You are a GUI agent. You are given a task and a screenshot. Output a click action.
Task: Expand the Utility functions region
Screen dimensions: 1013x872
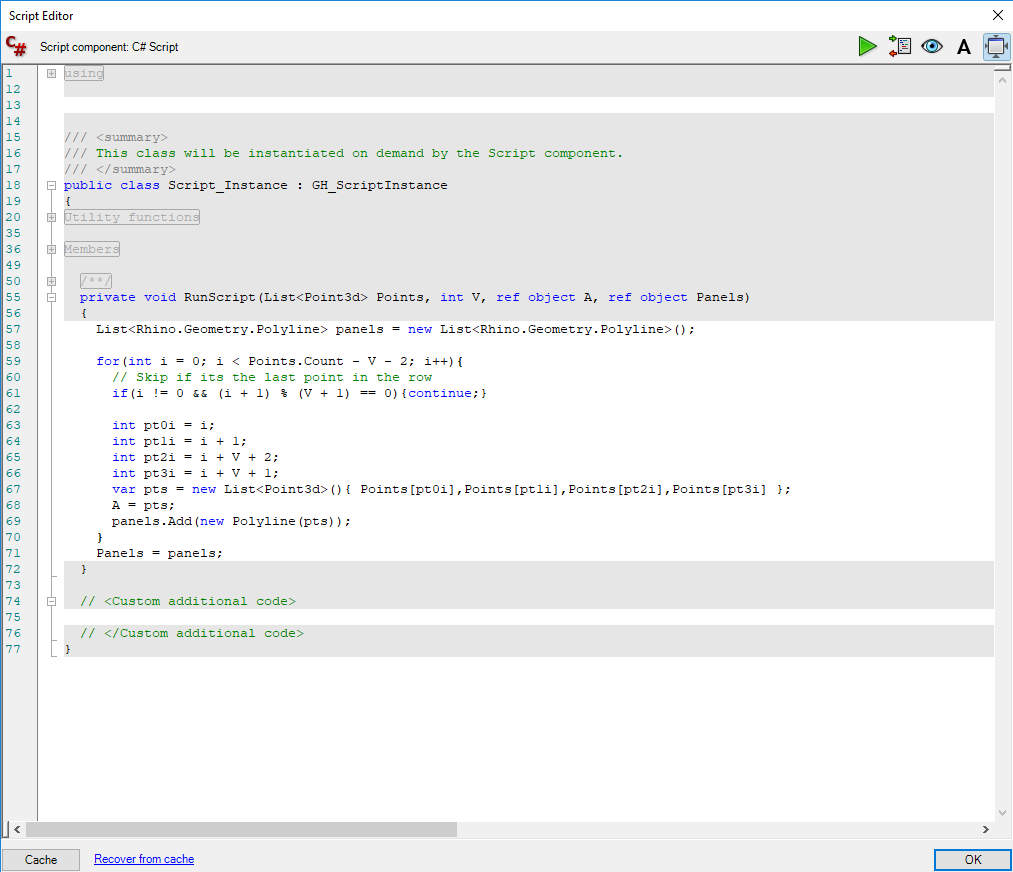tap(51, 217)
